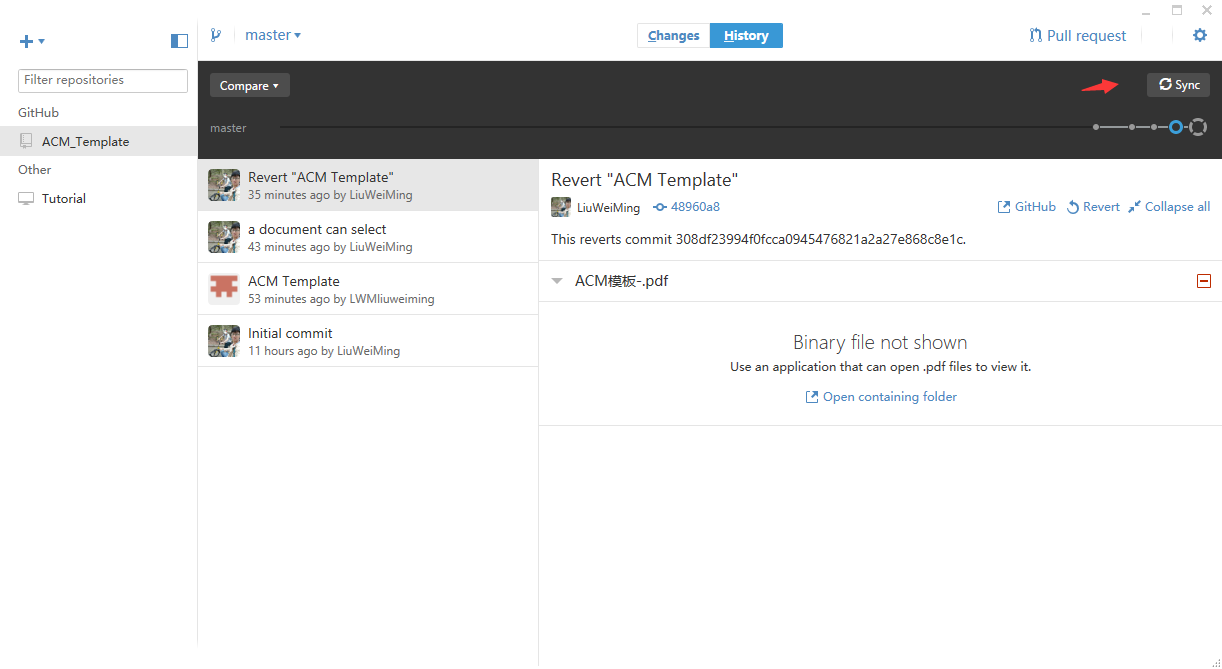Click the Sync button
This screenshot has height=669, width=1222.
pyautogui.click(x=1178, y=85)
